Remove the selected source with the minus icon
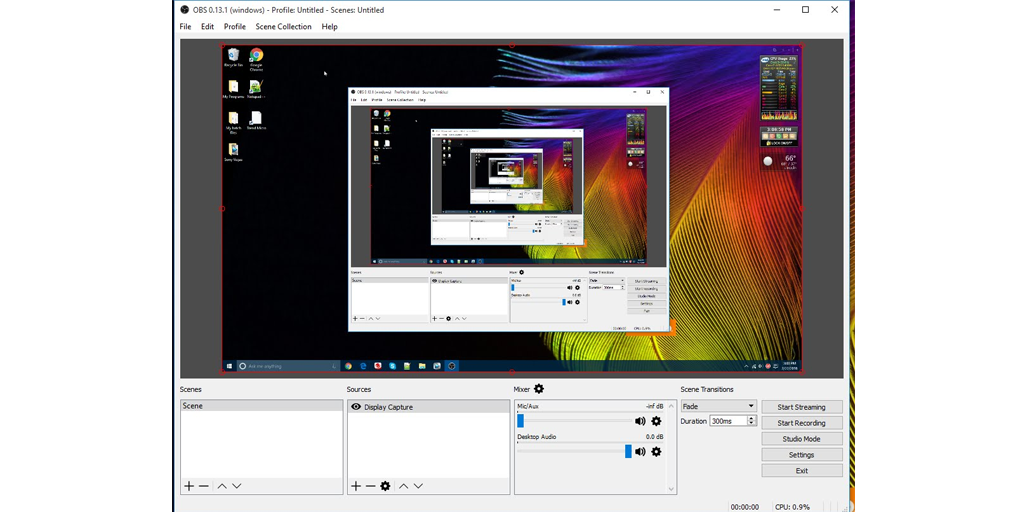The image size is (1024, 512). 370,486
